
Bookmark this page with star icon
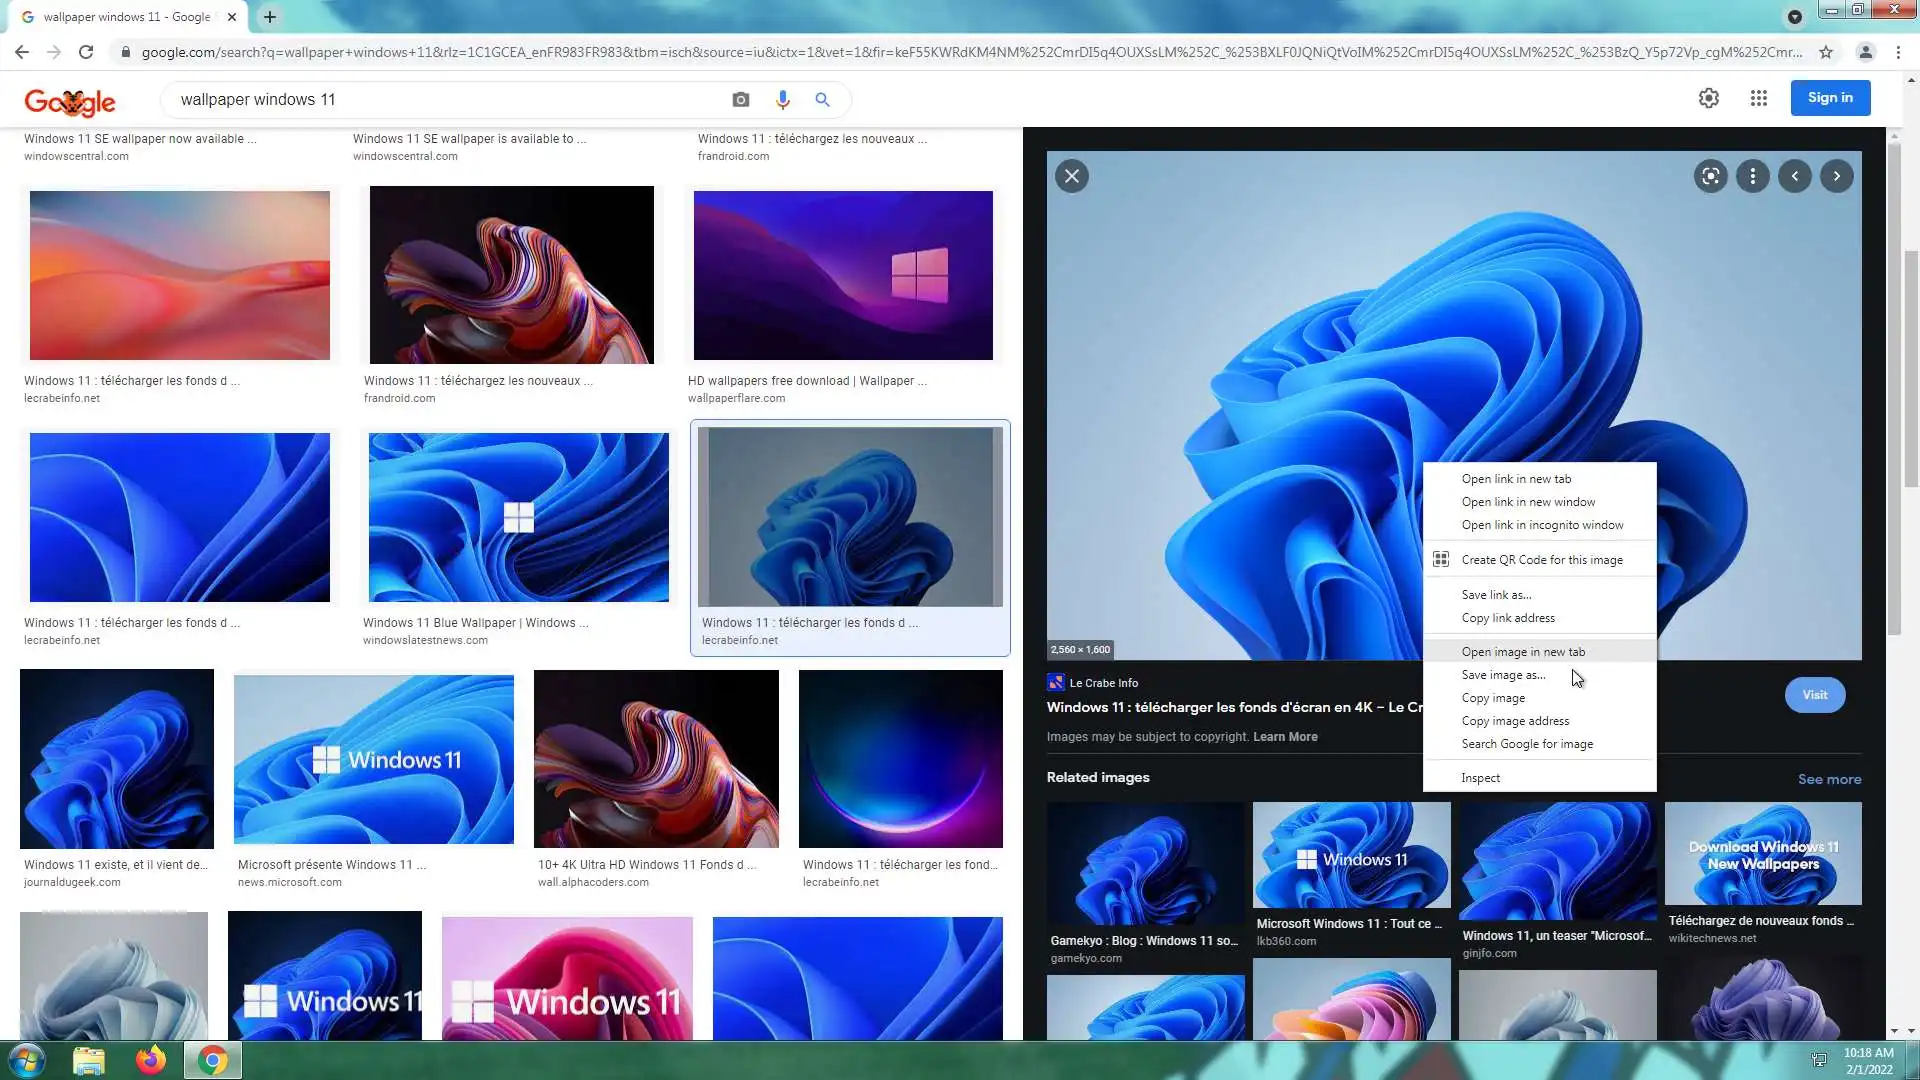1826,52
